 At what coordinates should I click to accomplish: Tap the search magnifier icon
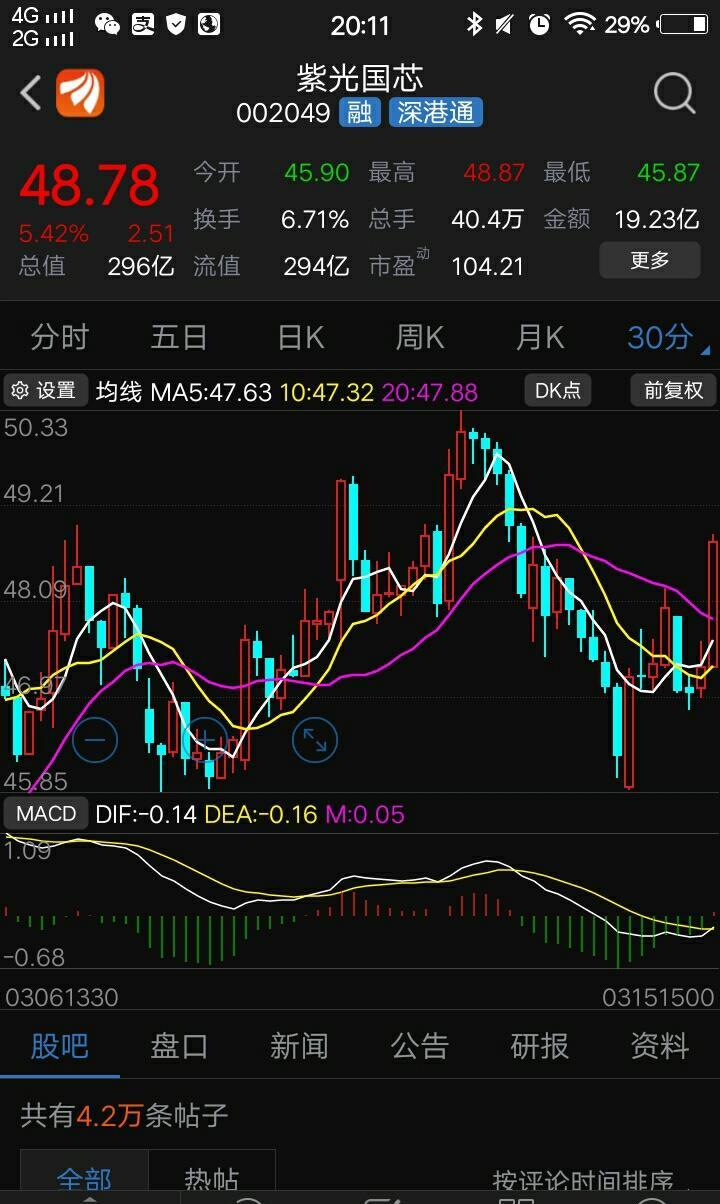tap(675, 94)
